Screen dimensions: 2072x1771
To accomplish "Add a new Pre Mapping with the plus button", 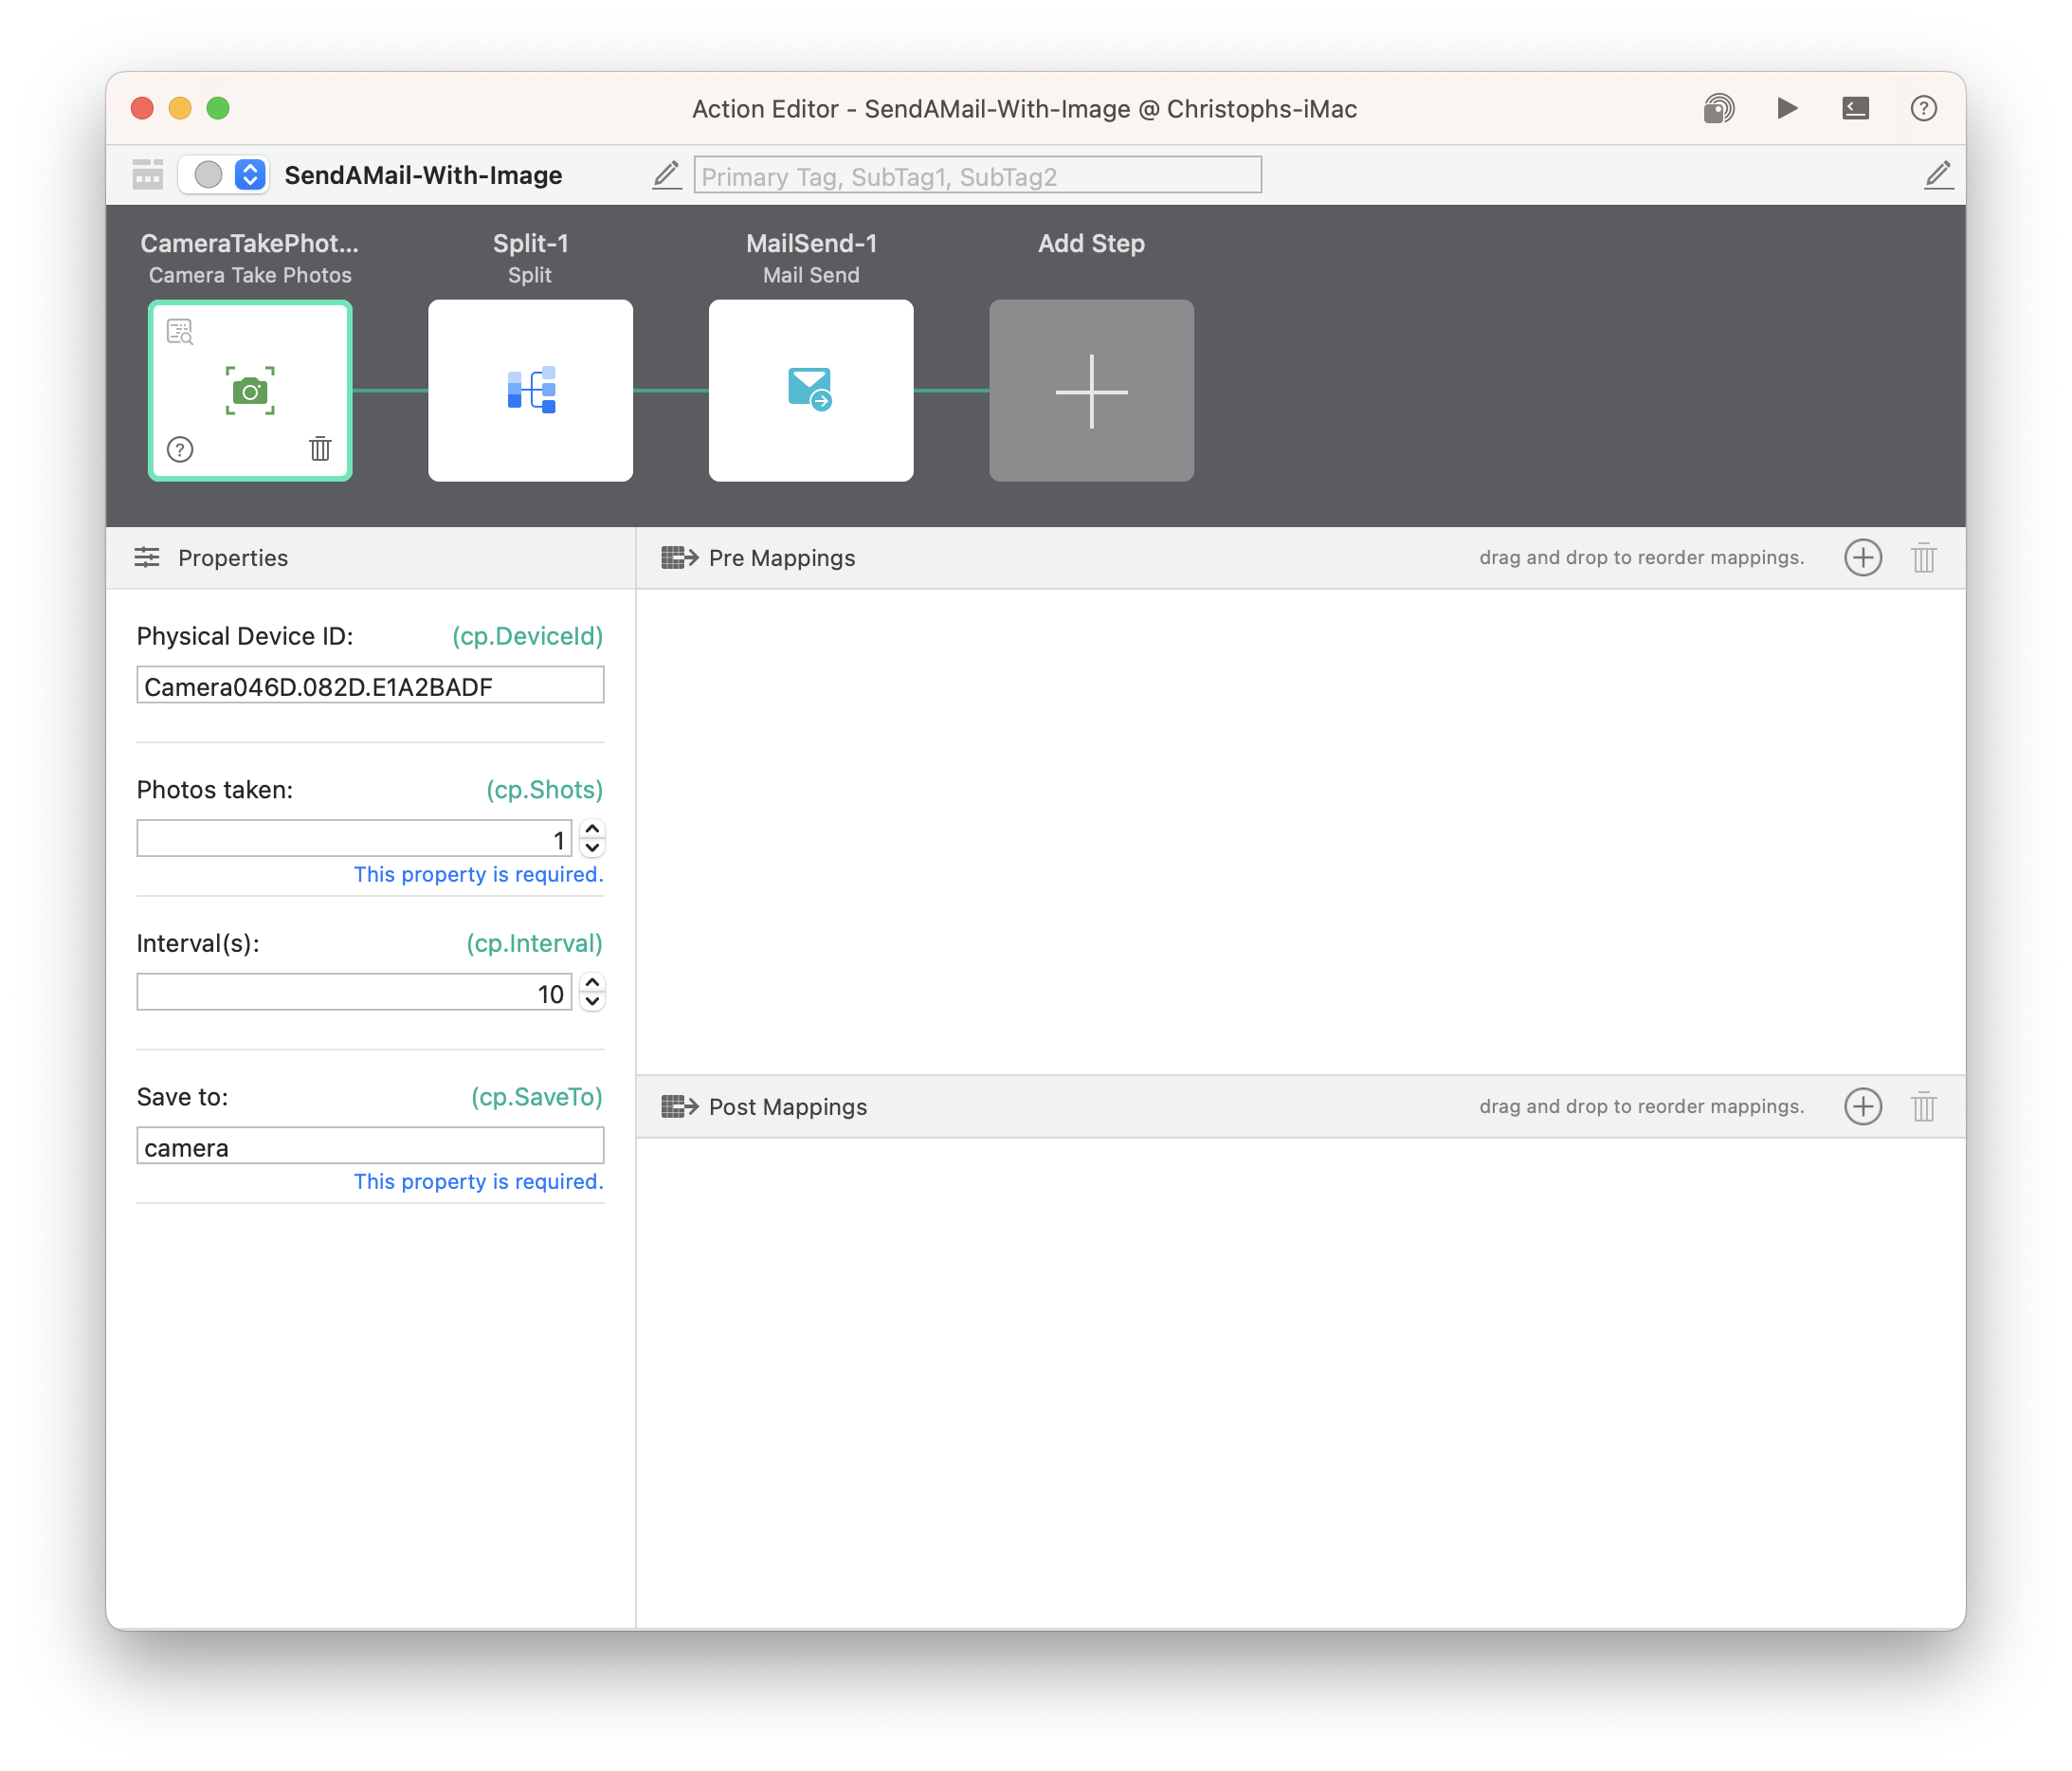I will pos(1862,557).
